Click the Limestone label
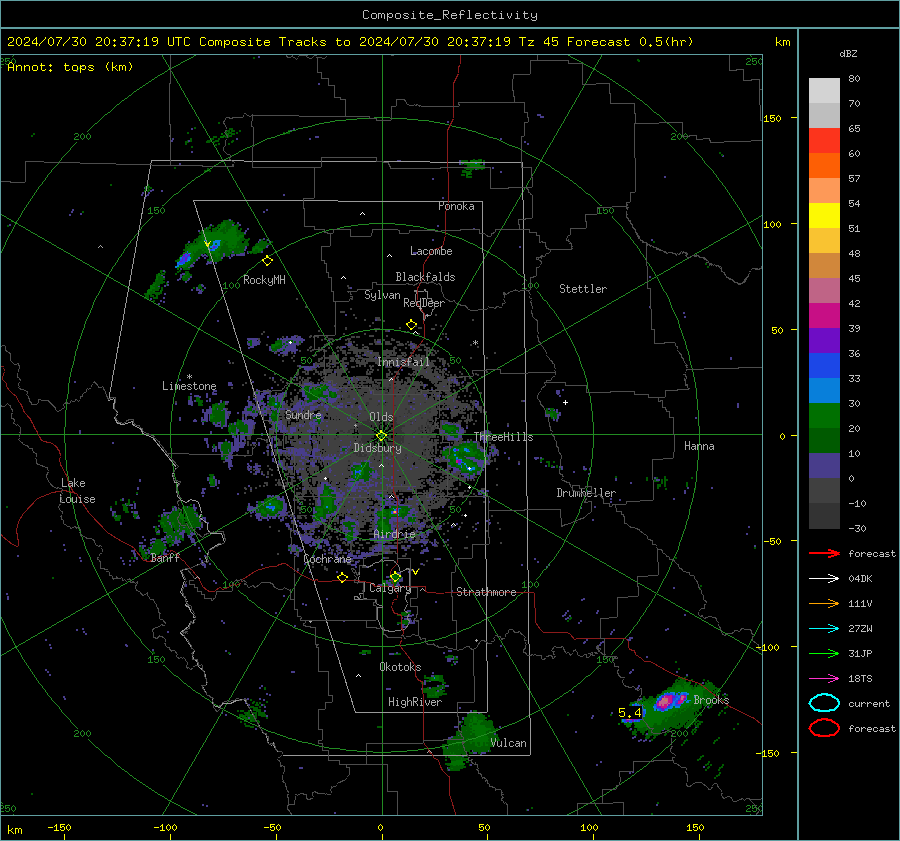 click(189, 386)
